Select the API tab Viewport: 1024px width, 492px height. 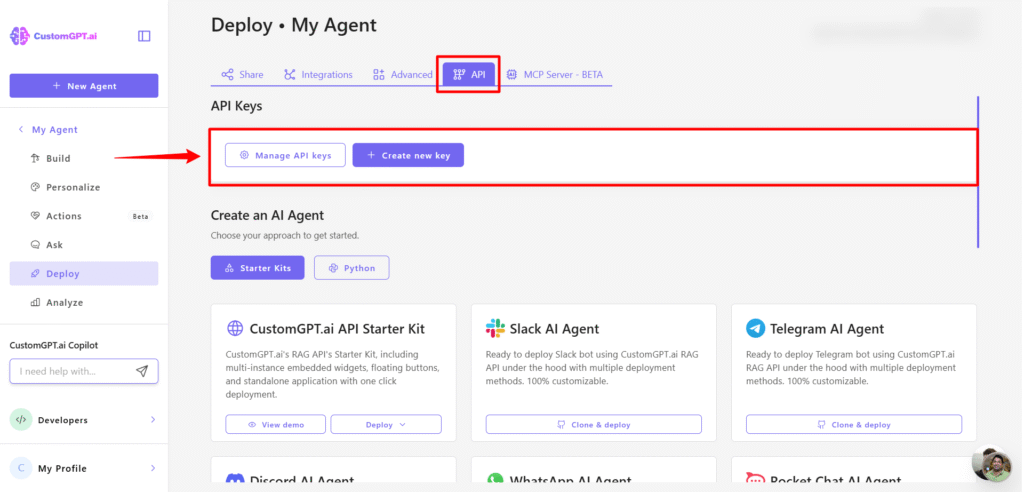(469, 74)
